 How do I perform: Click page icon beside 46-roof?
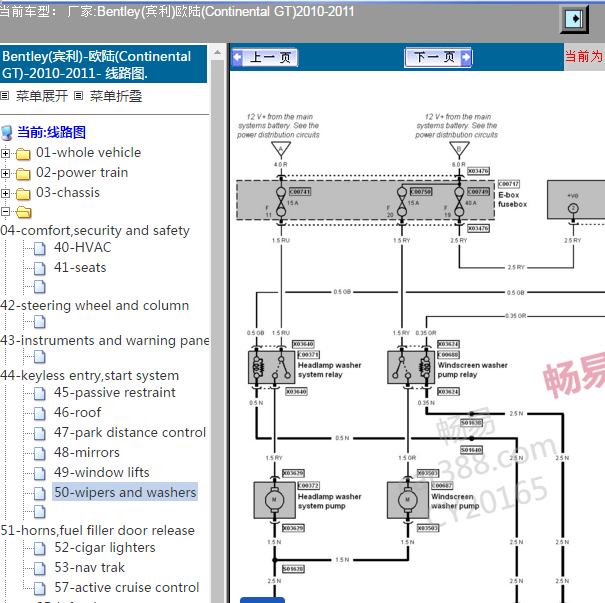[x=40, y=414]
